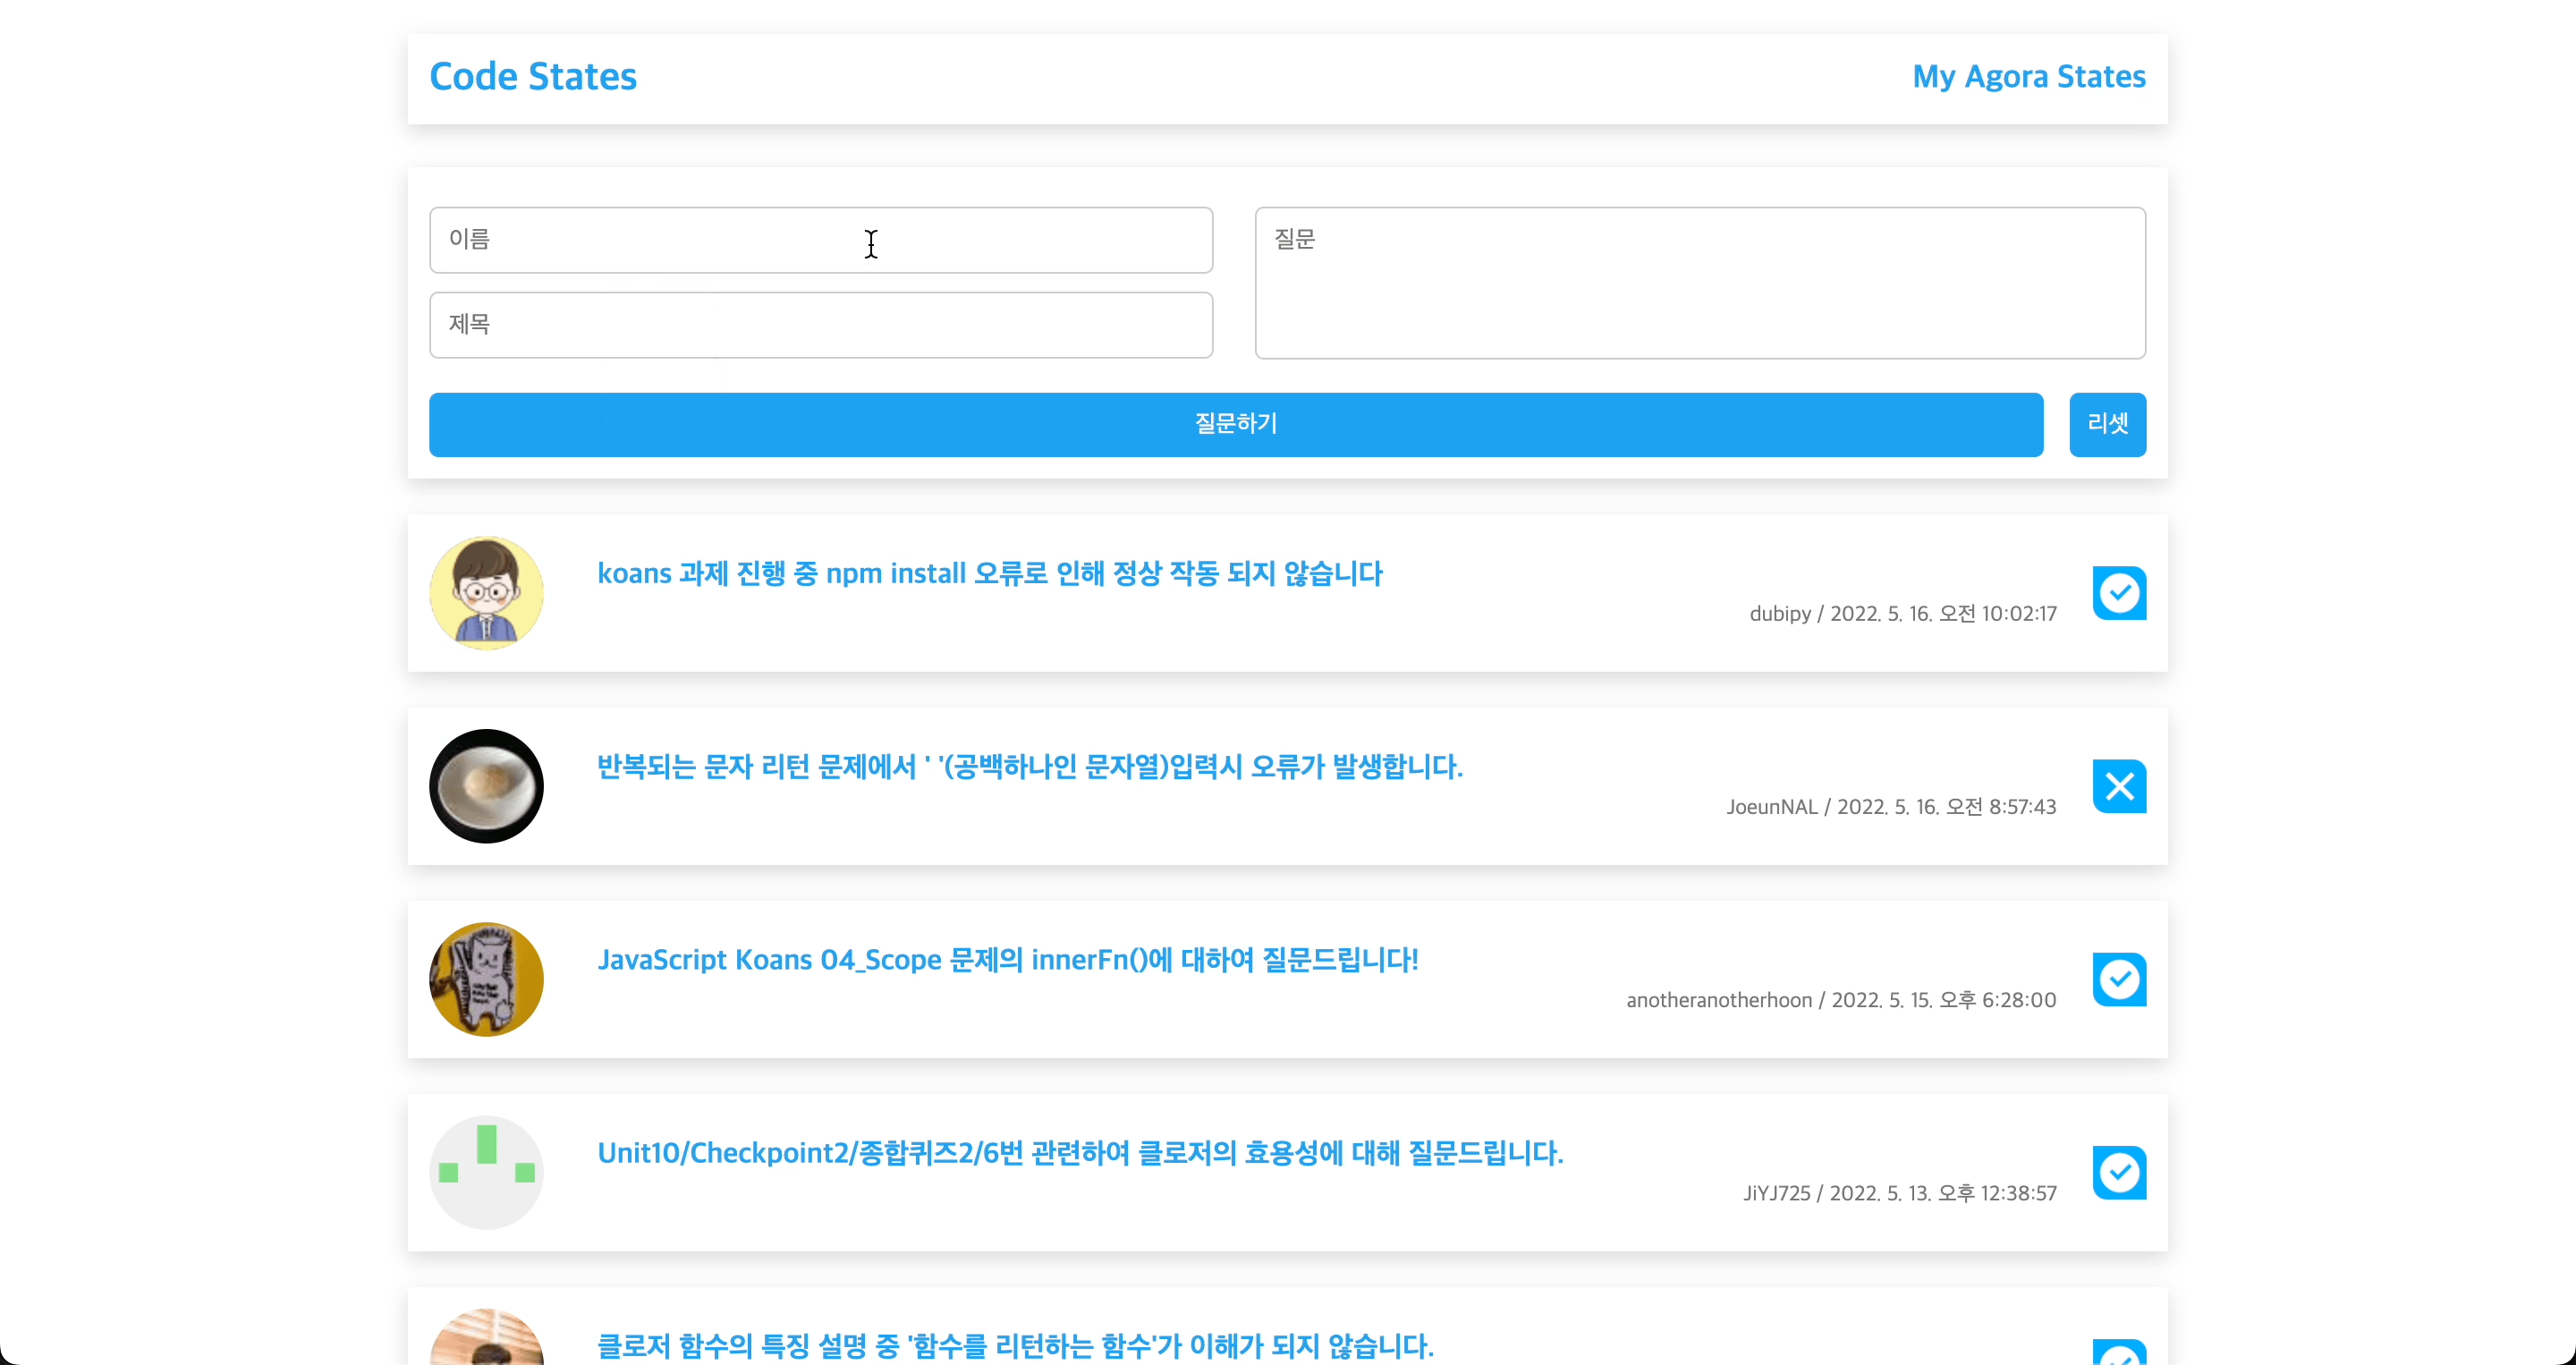Open the koans npm install question title
The height and width of the screenshot is (1365, 2576).
point(989,573)
